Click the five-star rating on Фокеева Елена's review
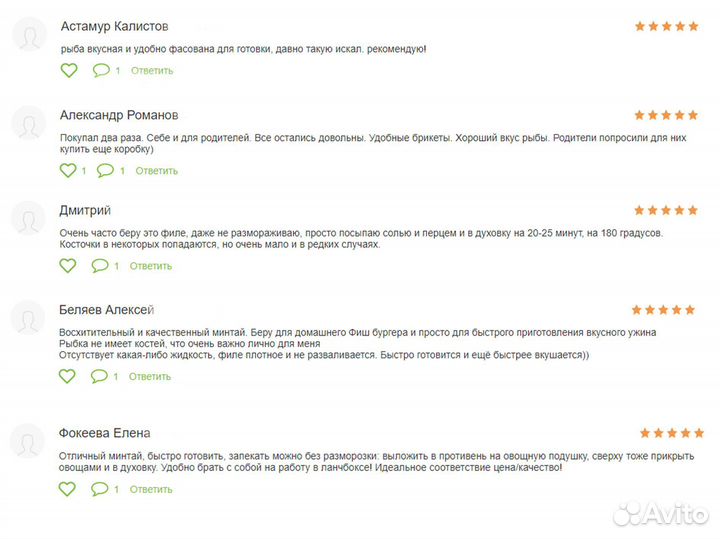Viewport: 720px width, 539px height. [671, 433]
